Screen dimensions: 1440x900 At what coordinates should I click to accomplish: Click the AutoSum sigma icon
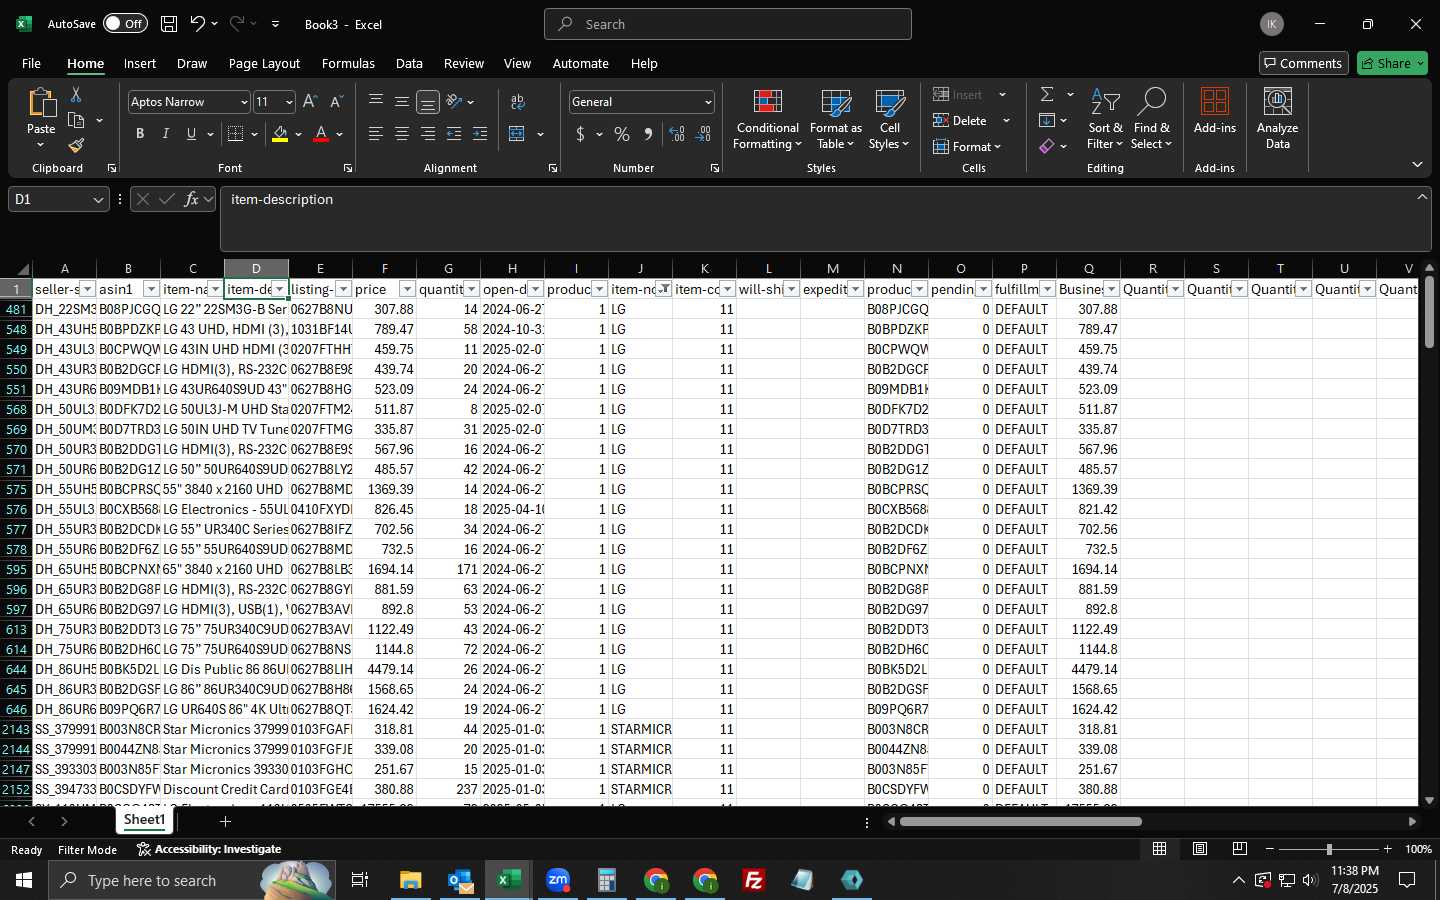[1047, 94]
